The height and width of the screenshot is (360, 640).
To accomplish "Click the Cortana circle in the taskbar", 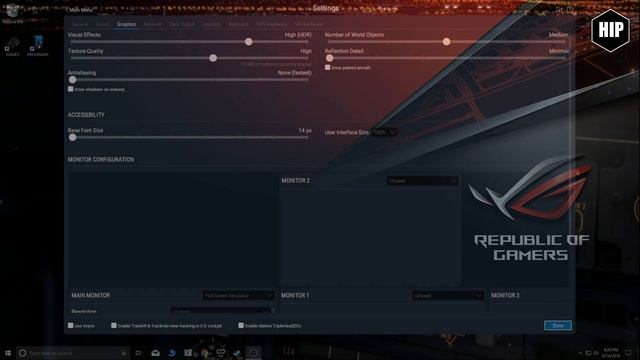I will click(22, 353).
